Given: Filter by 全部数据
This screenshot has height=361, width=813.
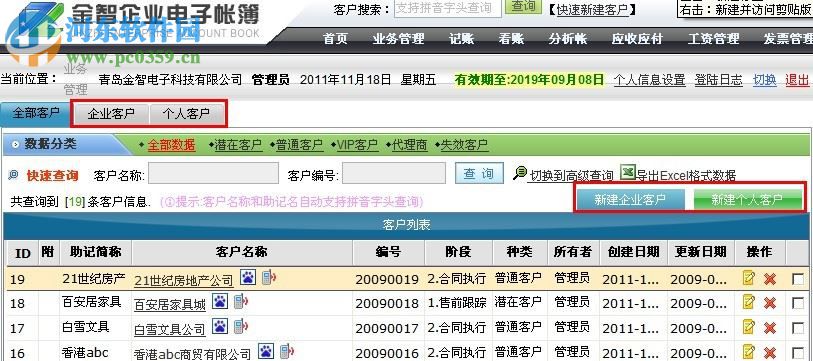Looking at the screenshot, I should pyautogui.click(x=172, y=145).
